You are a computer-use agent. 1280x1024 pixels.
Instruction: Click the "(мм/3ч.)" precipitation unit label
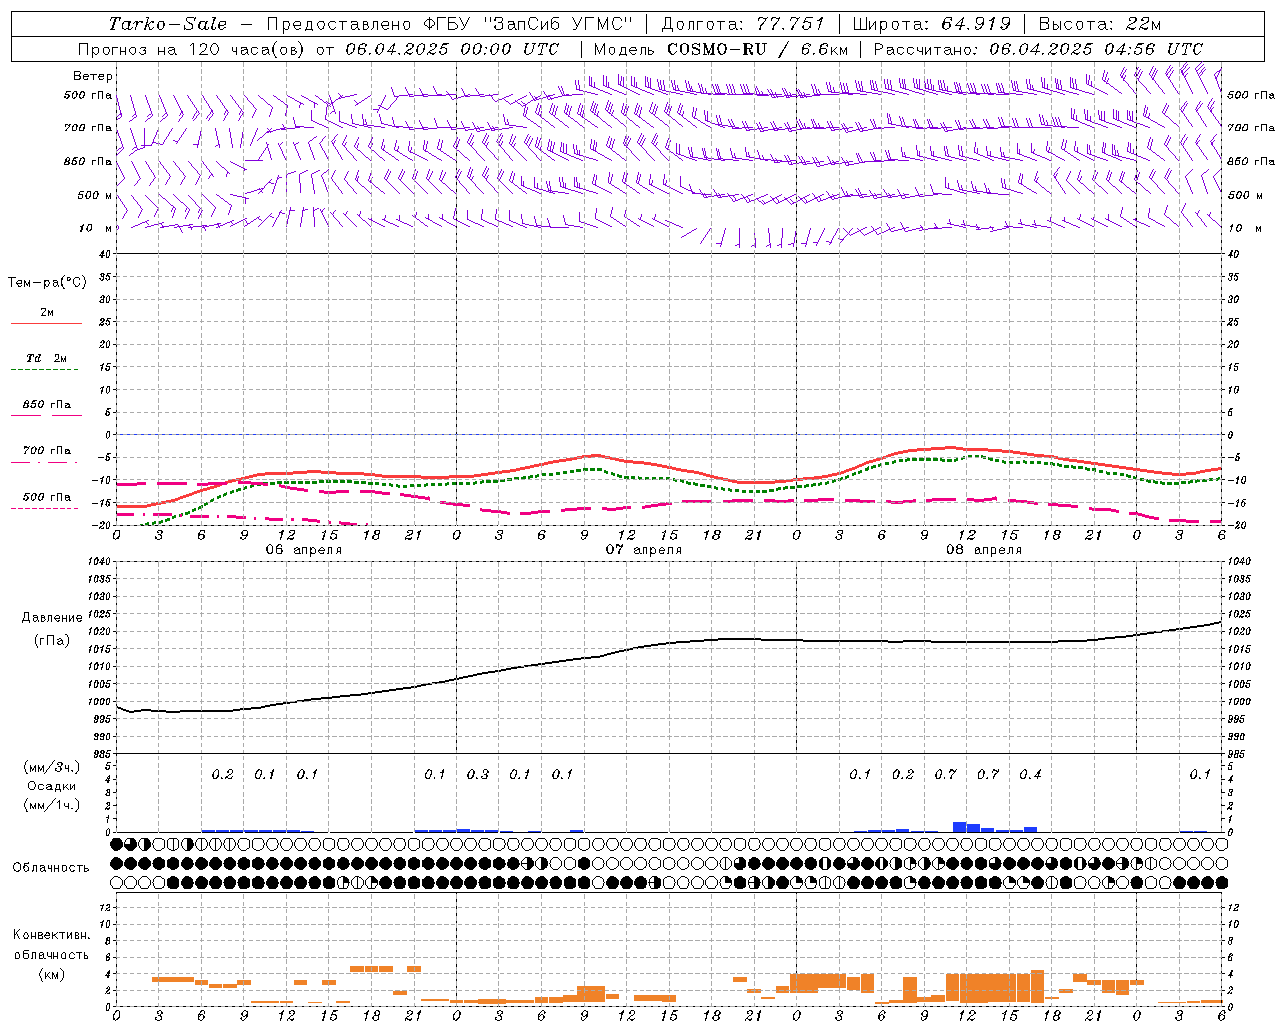(x=51, y=767)
